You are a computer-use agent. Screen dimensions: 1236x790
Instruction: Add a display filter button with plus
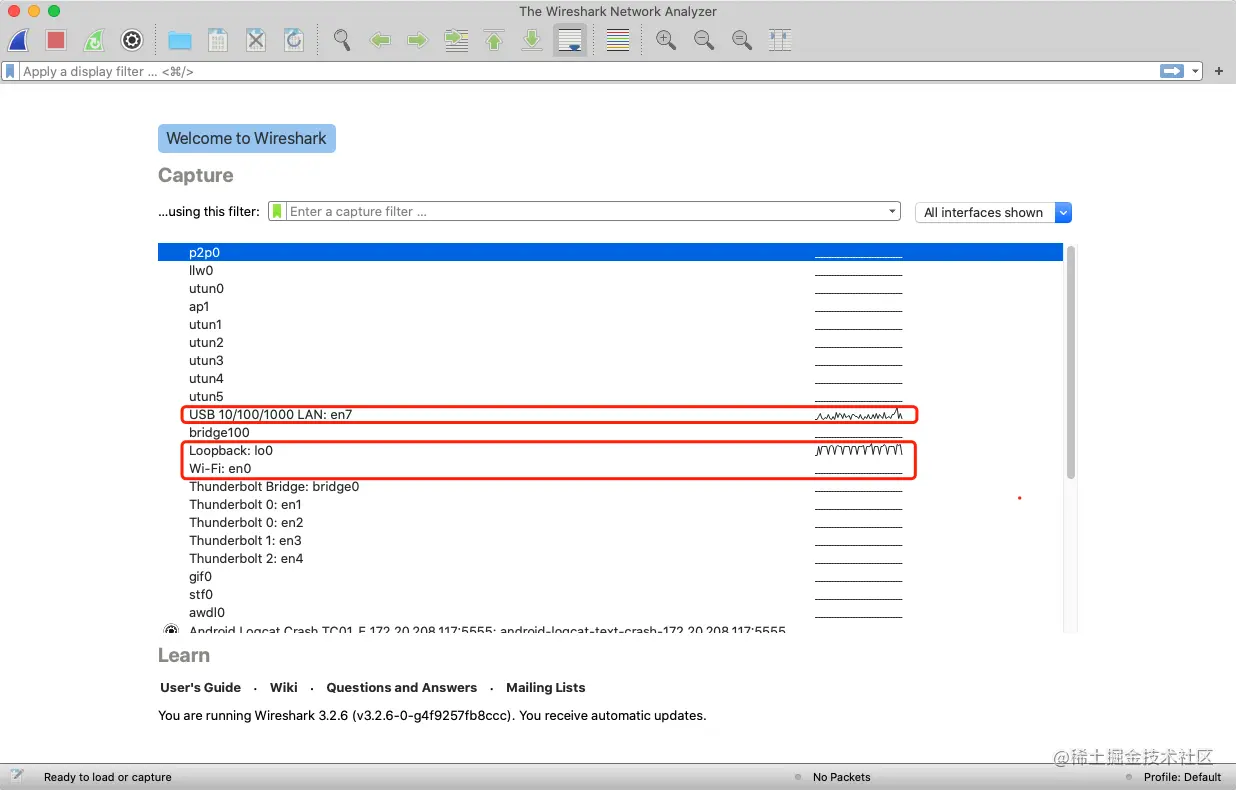click(1219, 71)
